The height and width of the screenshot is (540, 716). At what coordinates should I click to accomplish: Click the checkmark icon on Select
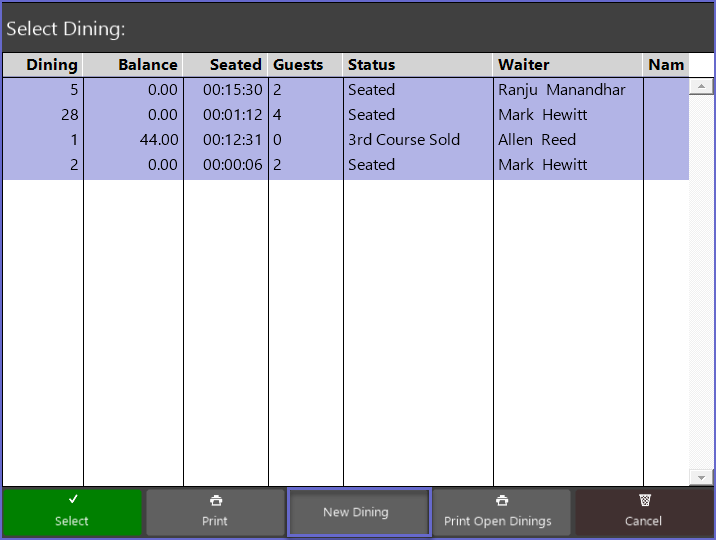pyautogui.click(x=72, y=499)
